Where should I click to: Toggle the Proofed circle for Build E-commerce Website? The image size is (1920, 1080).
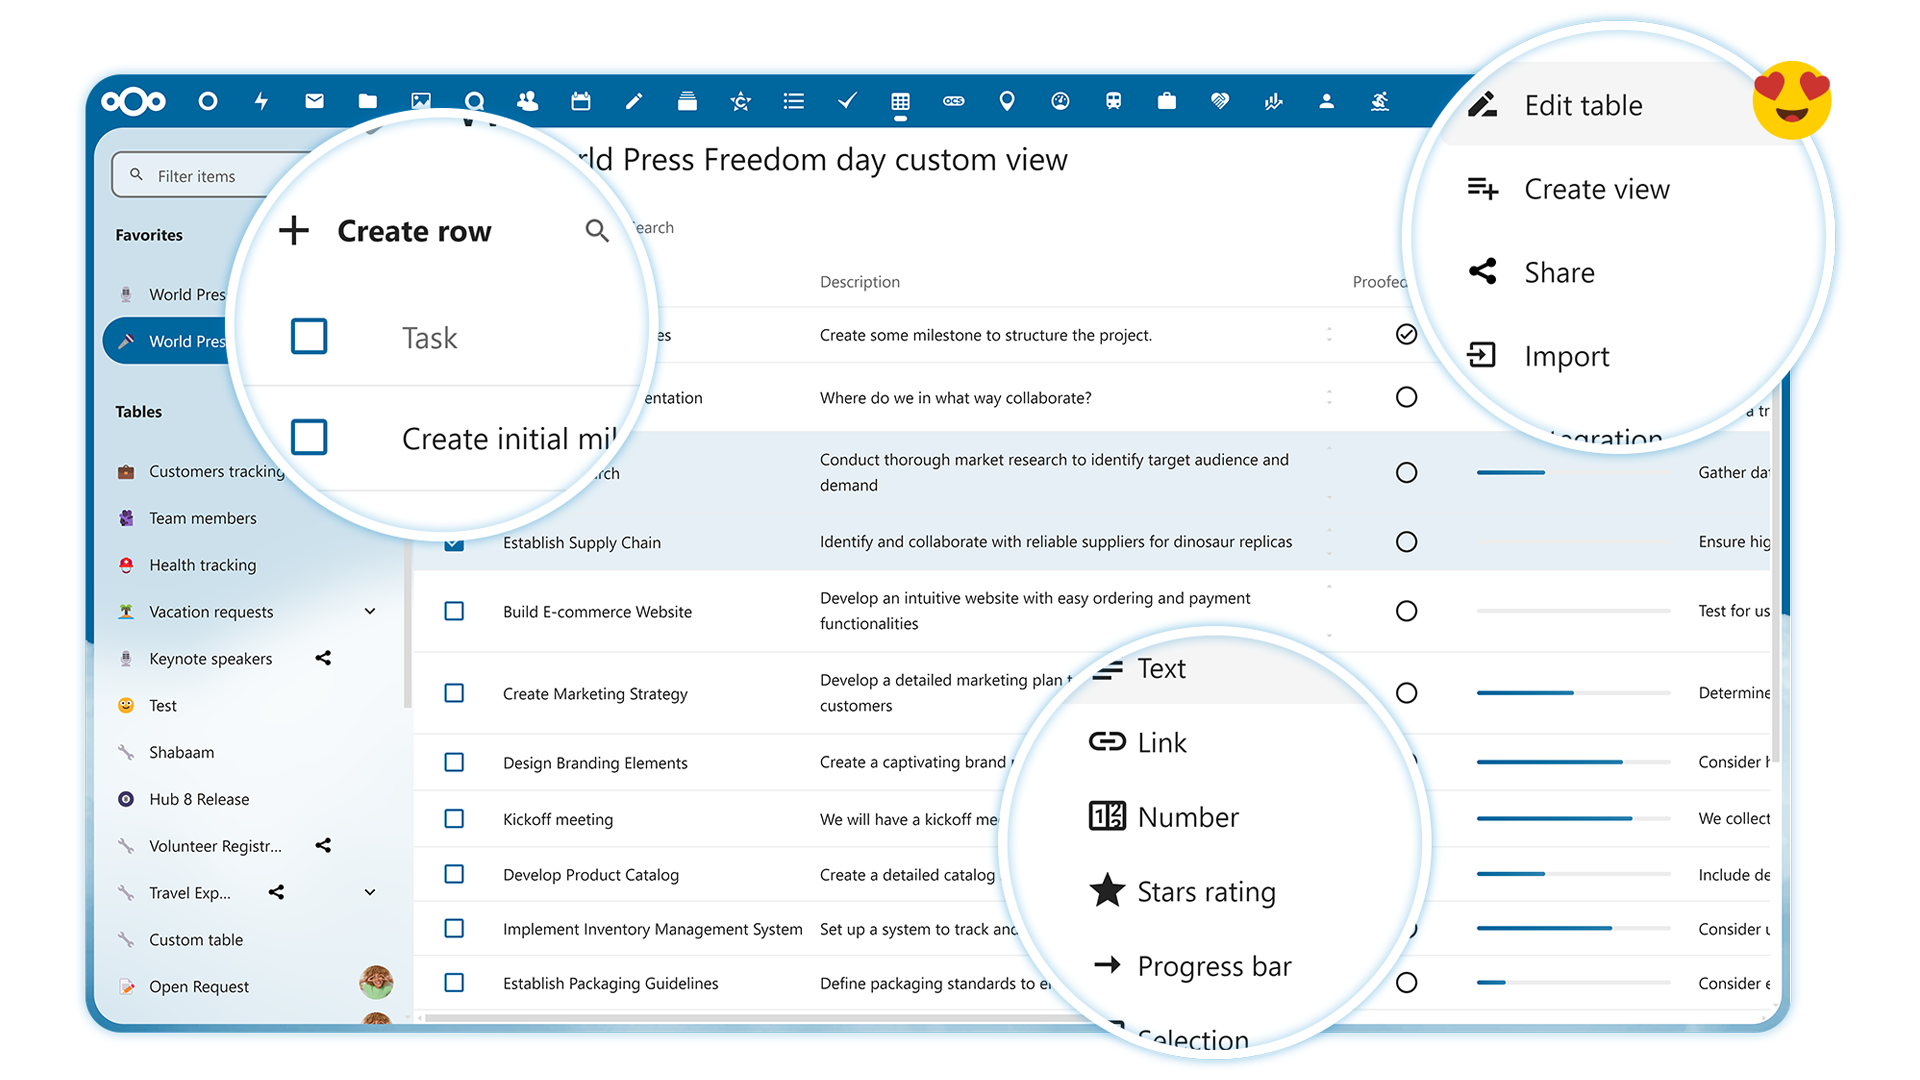click(1406, 610)
